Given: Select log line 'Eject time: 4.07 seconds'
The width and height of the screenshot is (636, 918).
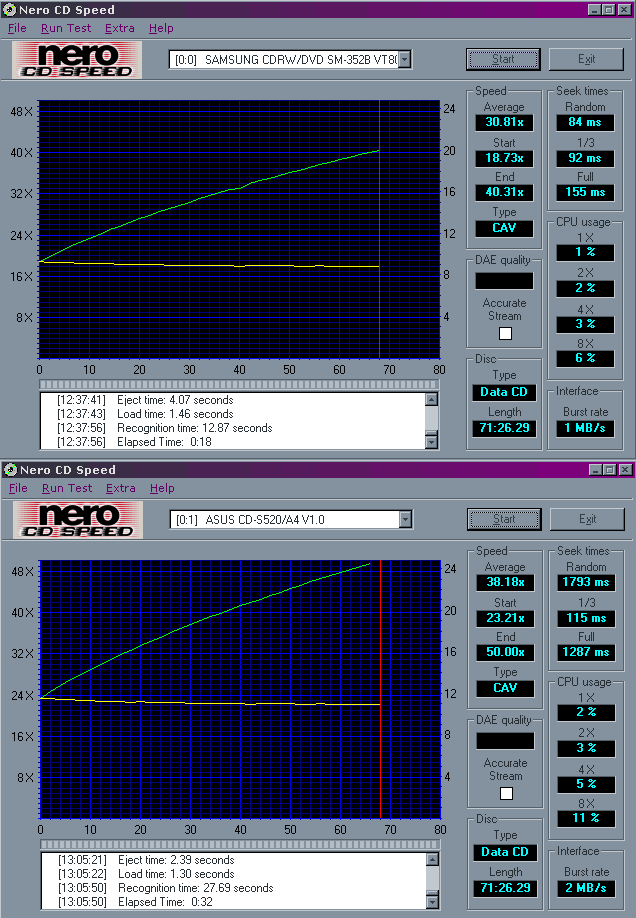Looking at the screenshot, I should 145,400.
